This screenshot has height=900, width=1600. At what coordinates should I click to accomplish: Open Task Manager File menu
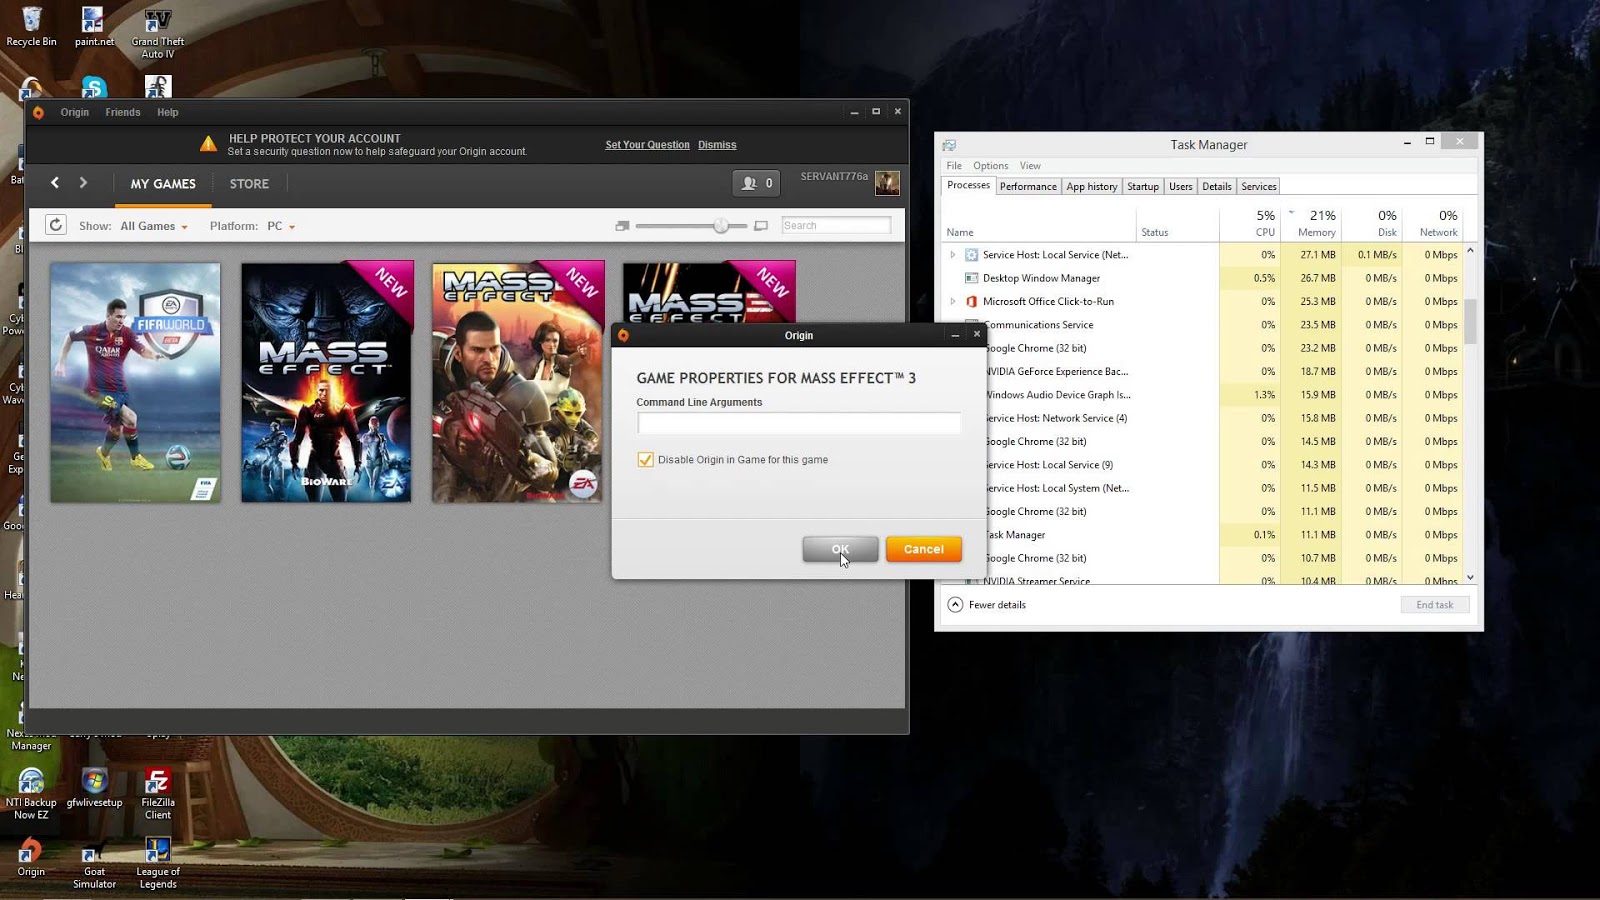tap(954, 166)
